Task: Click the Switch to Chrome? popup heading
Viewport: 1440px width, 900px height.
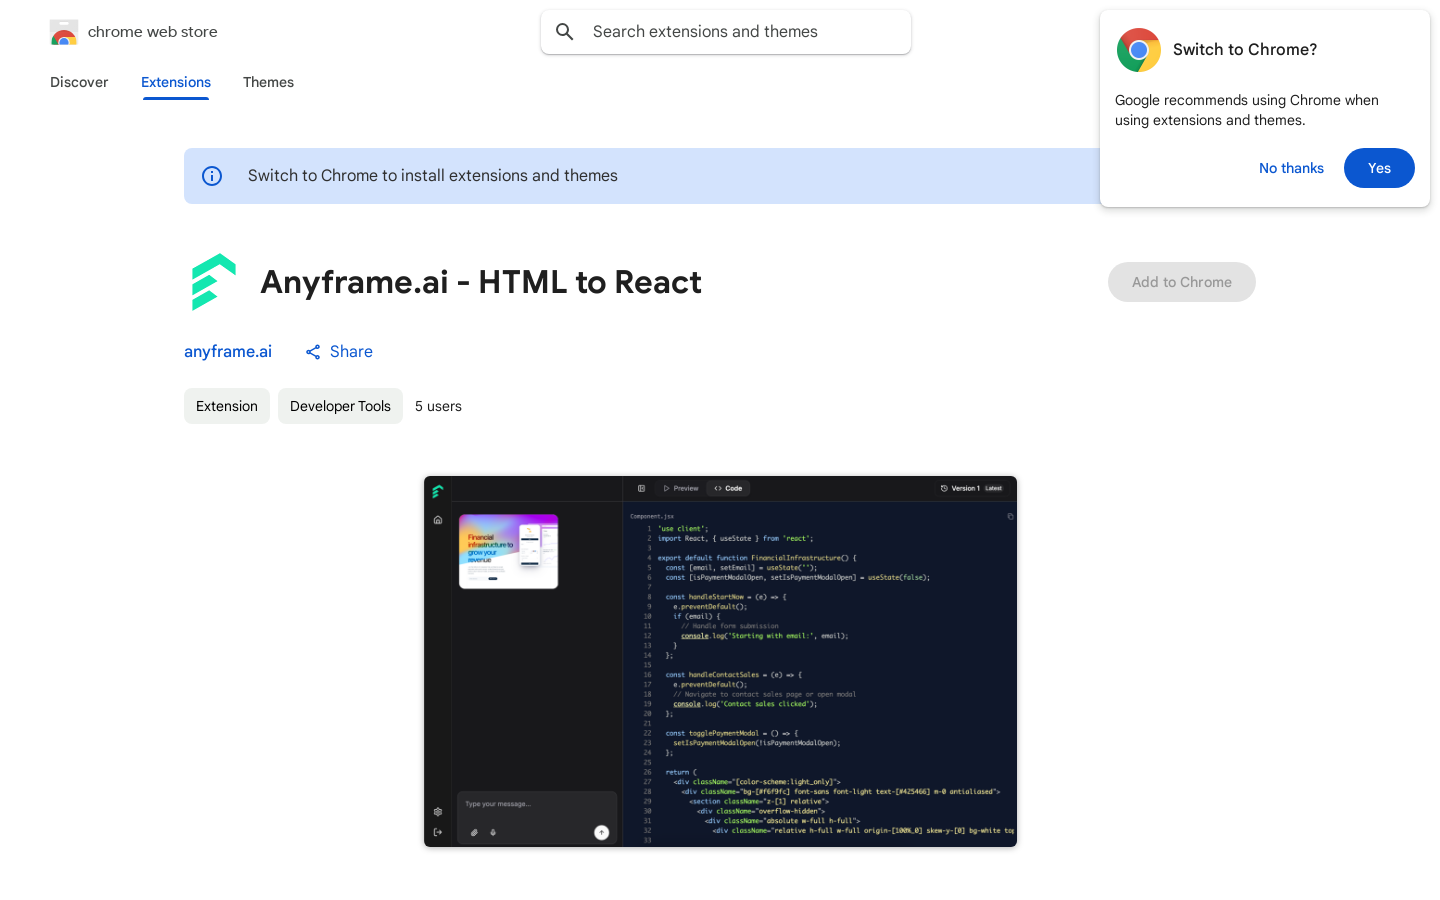Action: (x=1245, y=50)
